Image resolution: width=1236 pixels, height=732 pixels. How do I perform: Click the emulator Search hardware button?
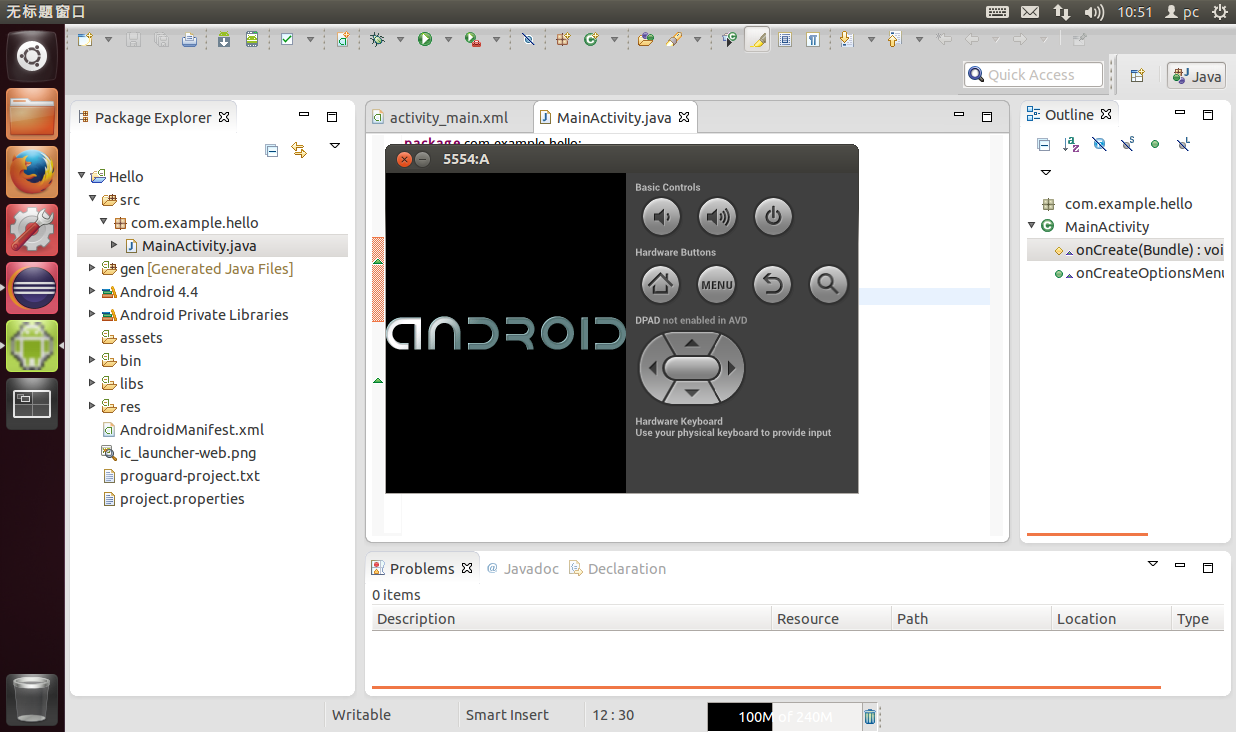point(828,285)
